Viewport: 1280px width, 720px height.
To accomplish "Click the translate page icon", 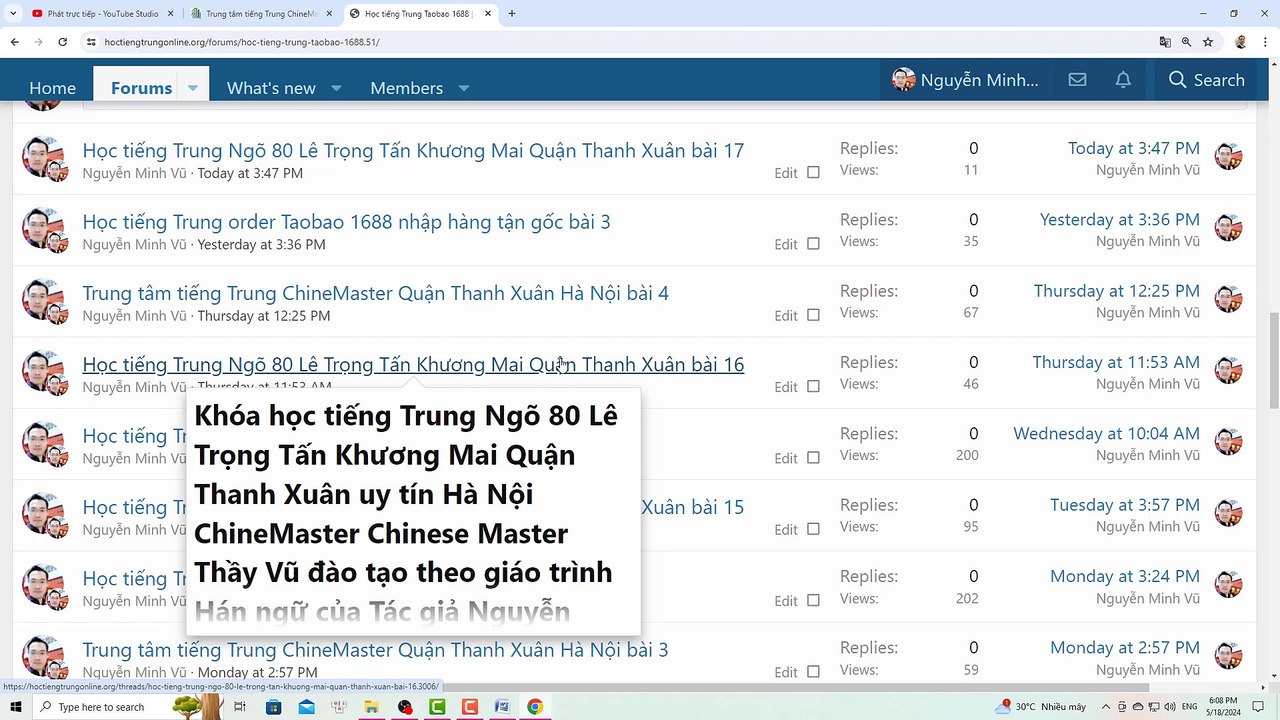I will (1165, 42).
